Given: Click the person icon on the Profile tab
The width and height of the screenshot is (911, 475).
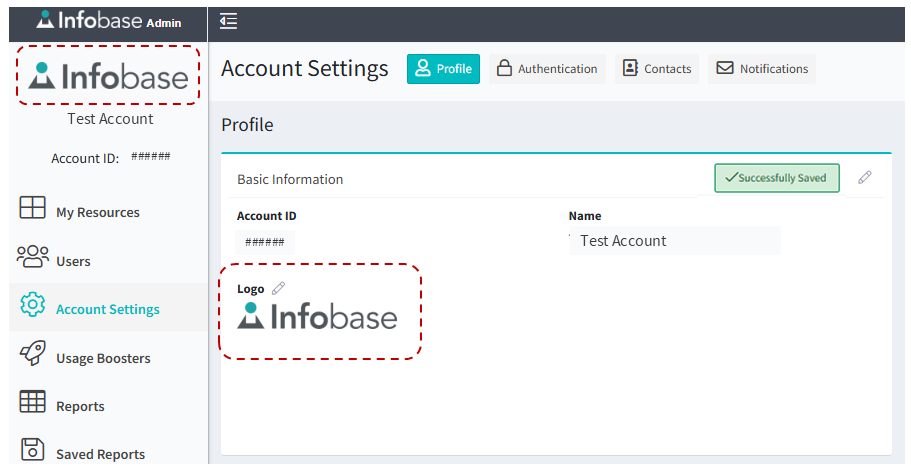Looking at the screenshot, I should [x=423, y=68].
